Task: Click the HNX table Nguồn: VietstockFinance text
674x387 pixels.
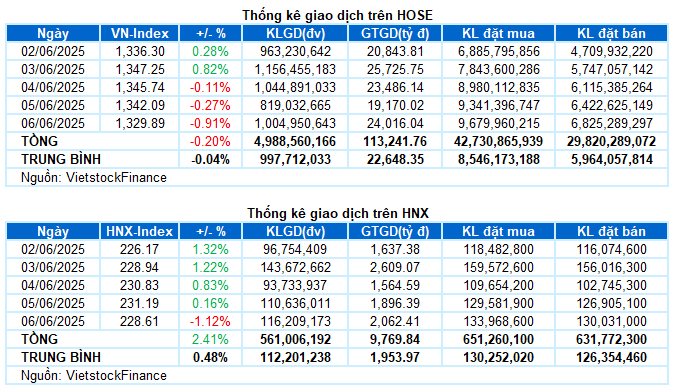Action: point(94,375)
